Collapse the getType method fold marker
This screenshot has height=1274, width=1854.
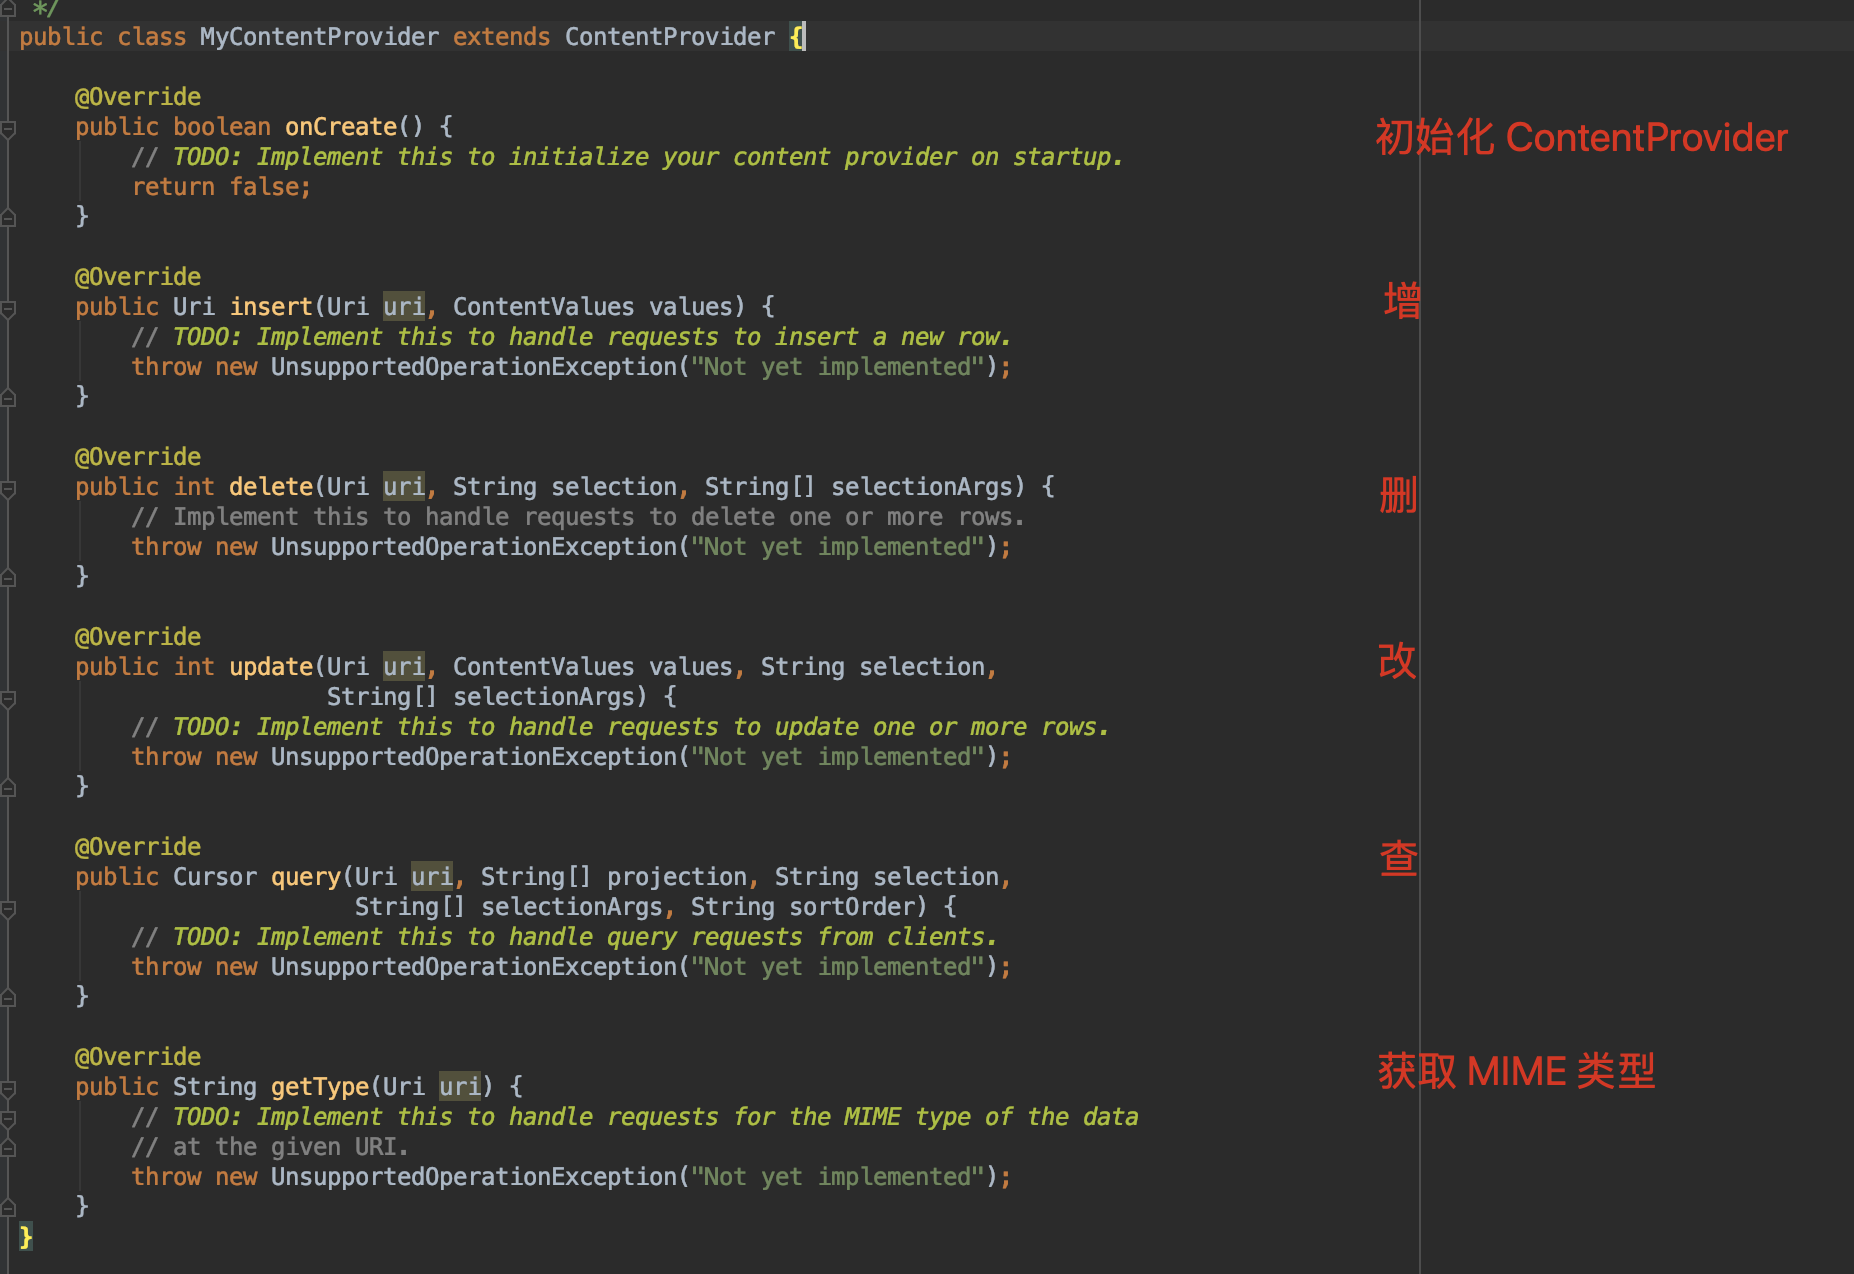pos(8,1089)
